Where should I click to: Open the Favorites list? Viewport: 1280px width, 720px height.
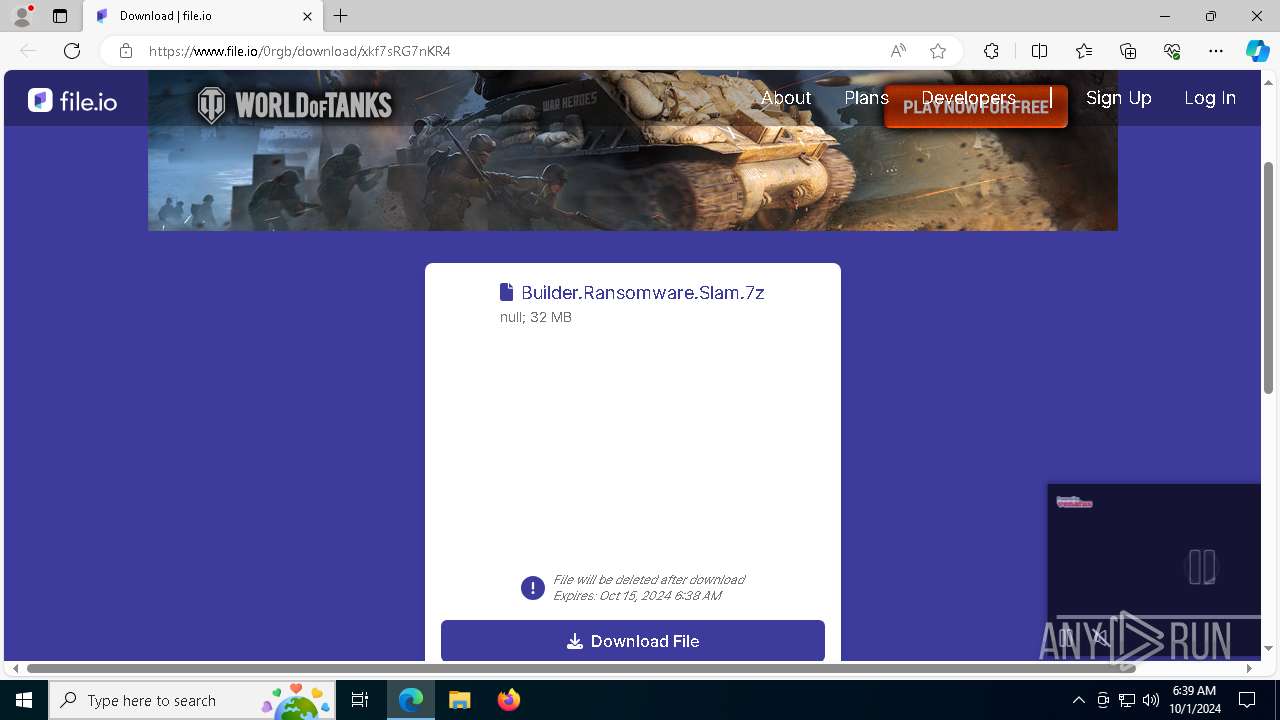click(x=1084, y=51)
